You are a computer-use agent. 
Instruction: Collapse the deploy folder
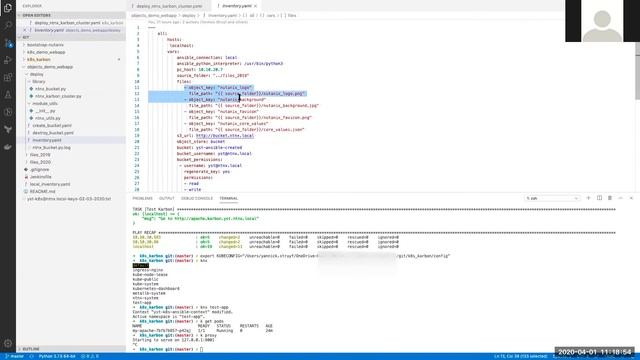pyautogui.click(x=36, y=74)
